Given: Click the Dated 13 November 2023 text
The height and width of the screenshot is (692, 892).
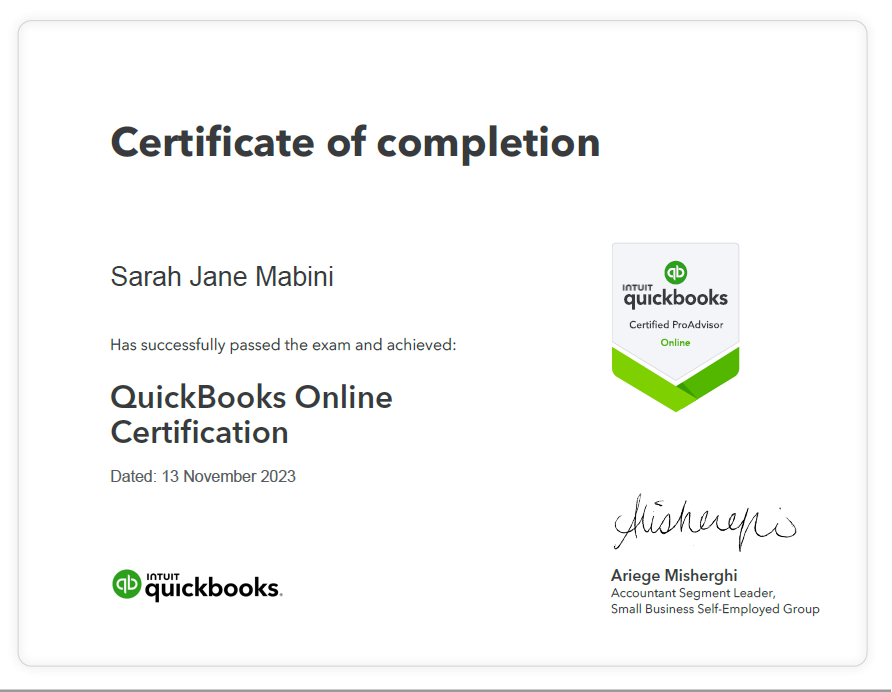Looking at the screenshot, I should [x=203, y=476].
